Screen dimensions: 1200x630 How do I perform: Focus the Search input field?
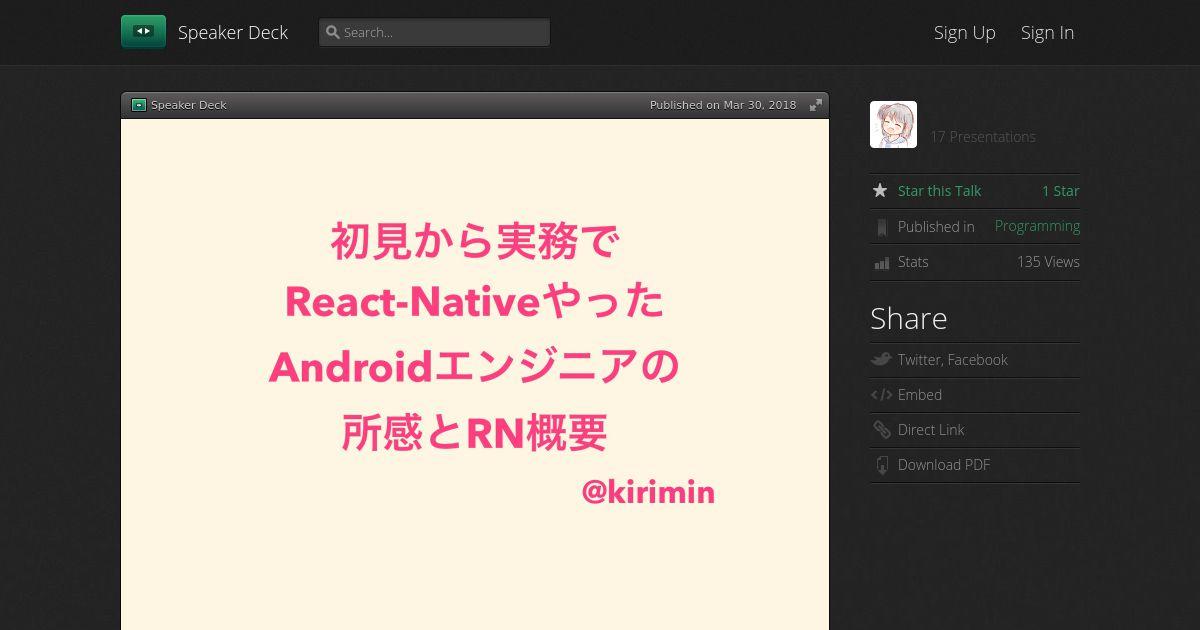pyautogui.click(x=434, y=32)
